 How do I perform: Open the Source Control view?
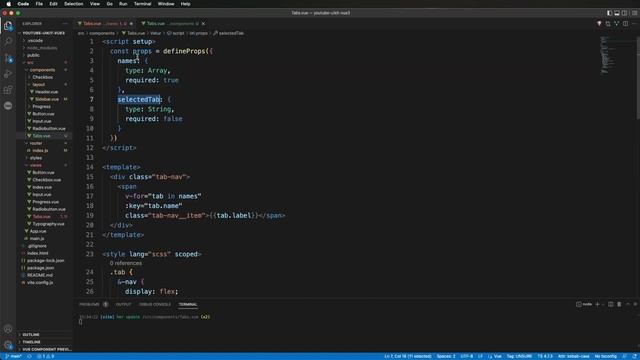8,58
